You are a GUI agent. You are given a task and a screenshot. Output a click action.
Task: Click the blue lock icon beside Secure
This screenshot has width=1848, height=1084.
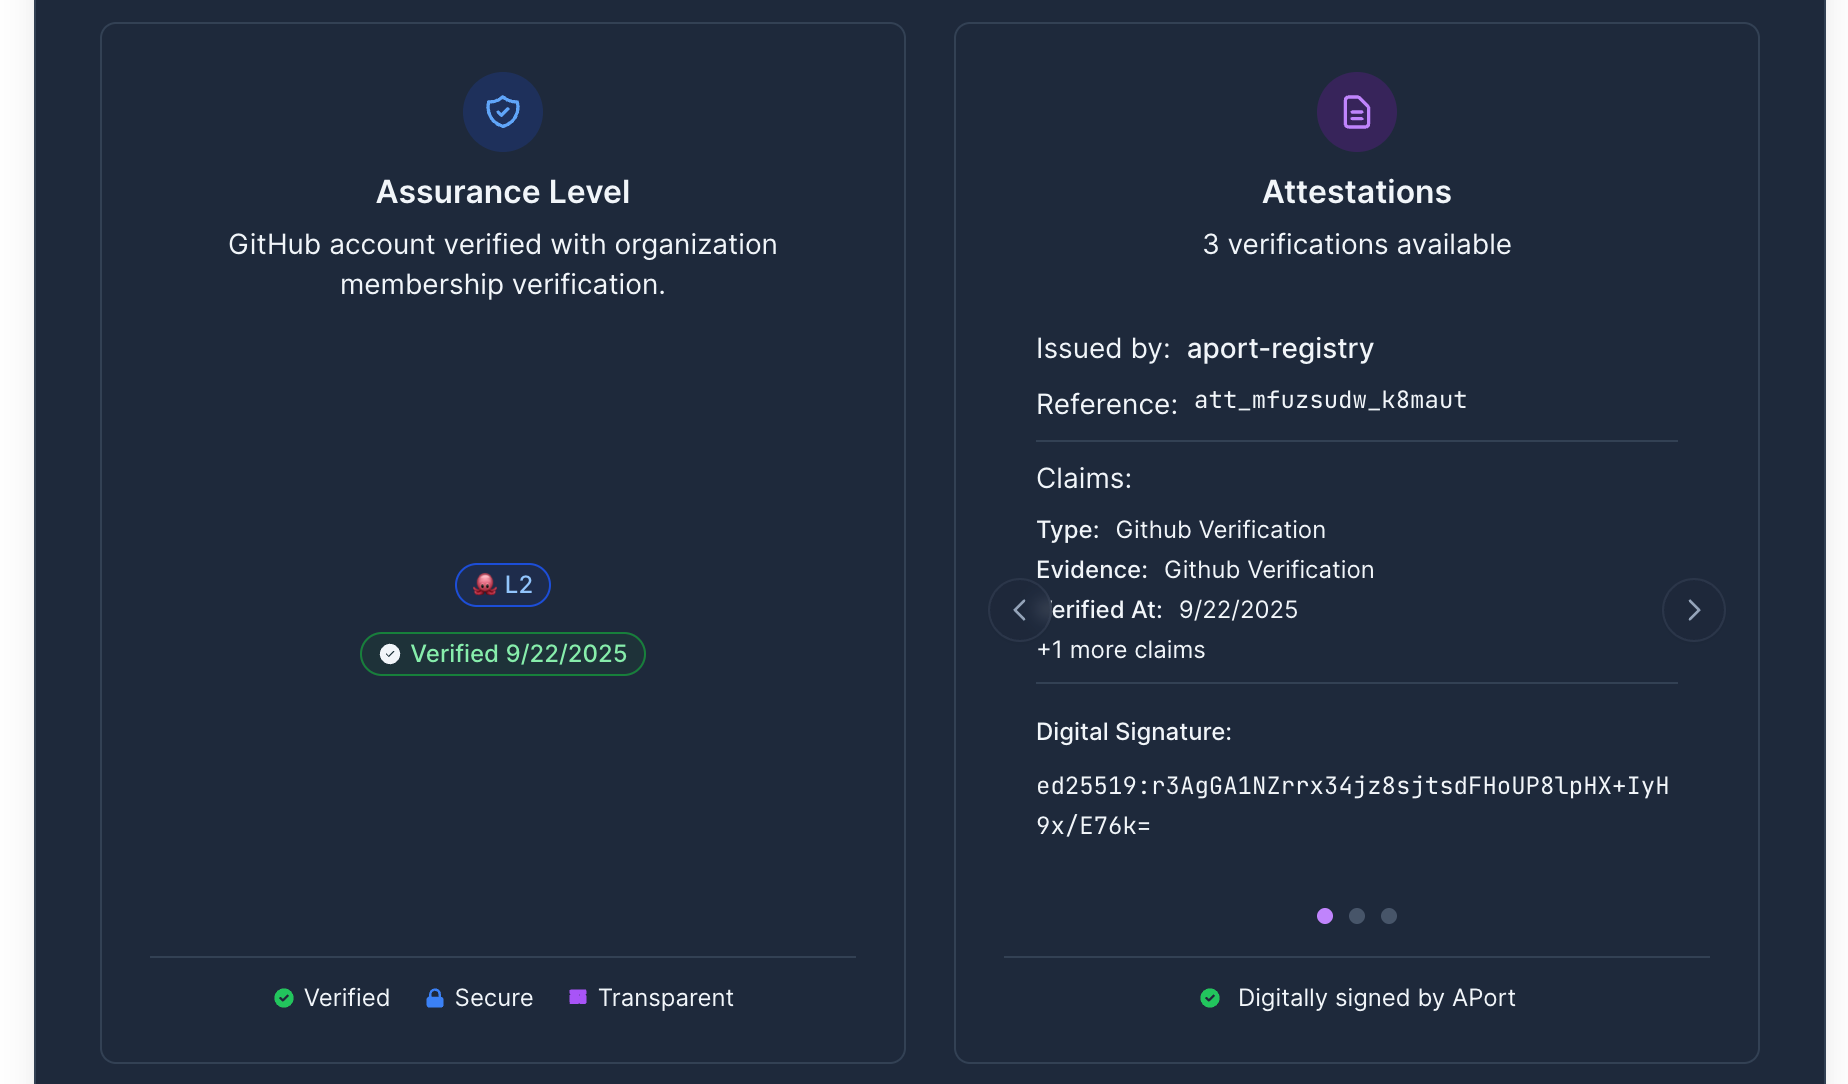[434, 998]
